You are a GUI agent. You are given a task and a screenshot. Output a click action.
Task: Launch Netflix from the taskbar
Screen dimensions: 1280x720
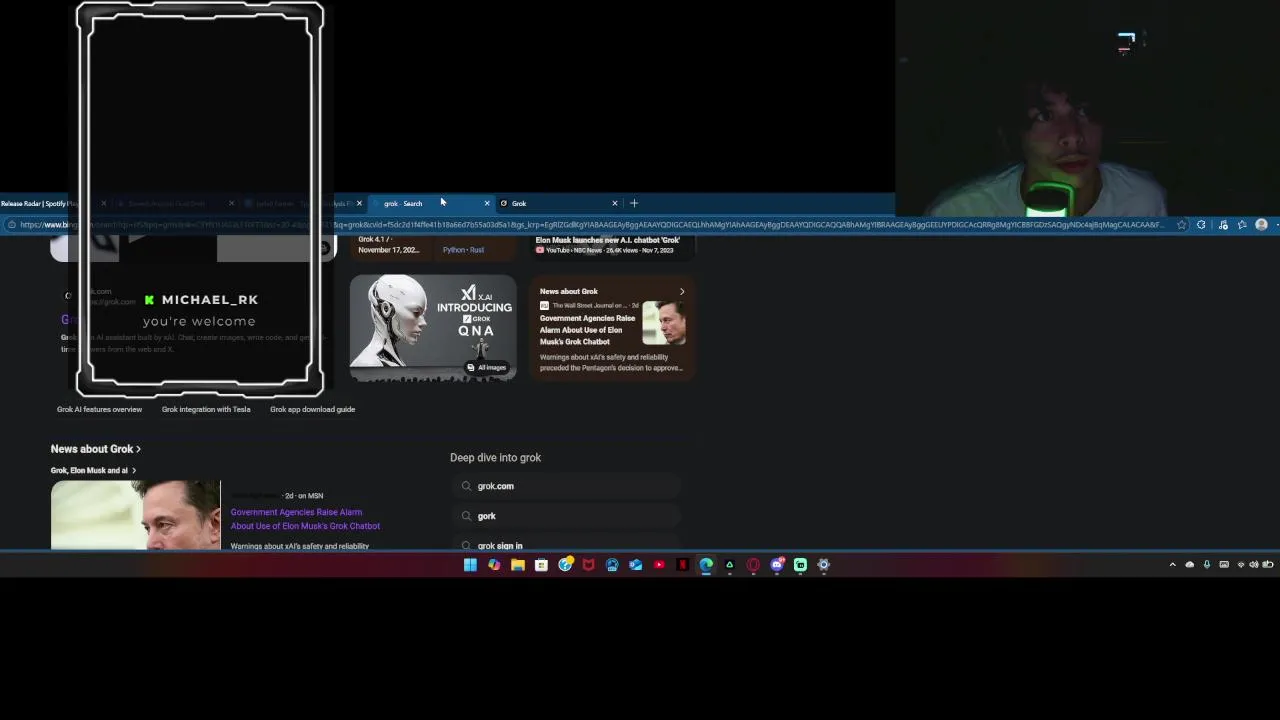[682, 565]
